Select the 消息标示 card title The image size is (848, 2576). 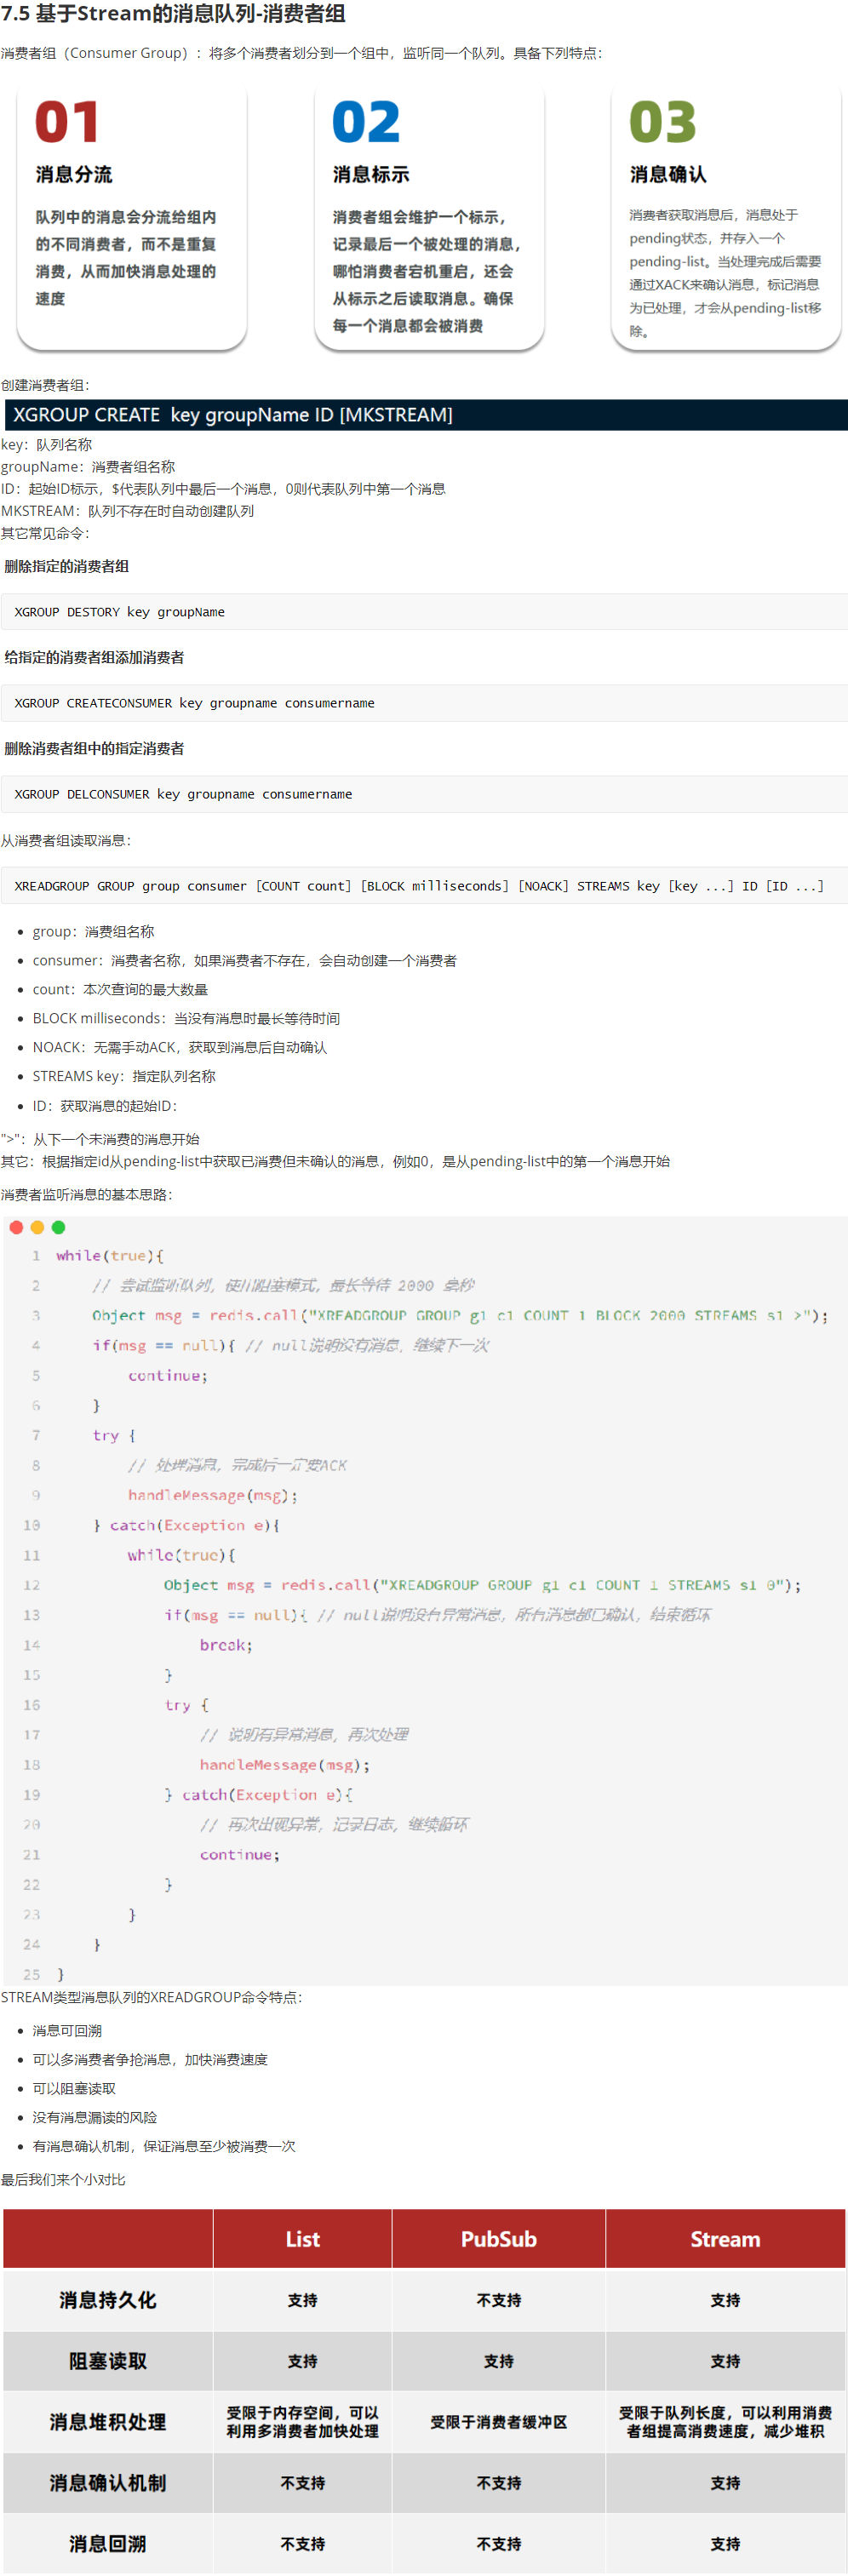(371, 175)
